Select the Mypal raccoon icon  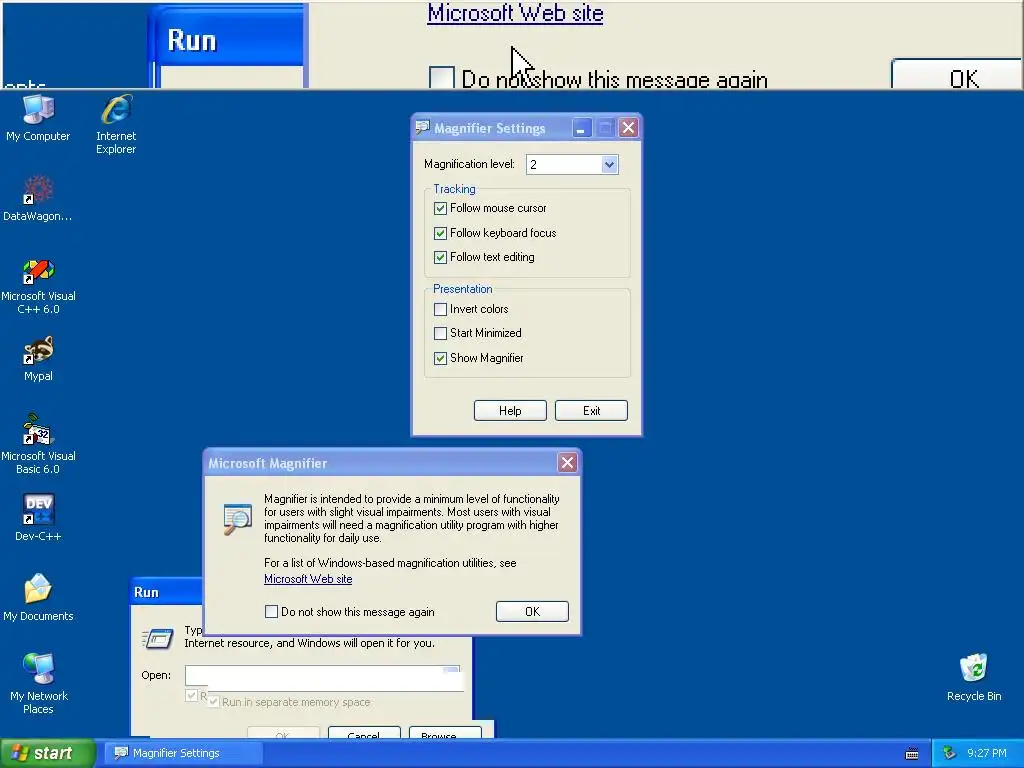pyautogui.click(x=38, y=359)
